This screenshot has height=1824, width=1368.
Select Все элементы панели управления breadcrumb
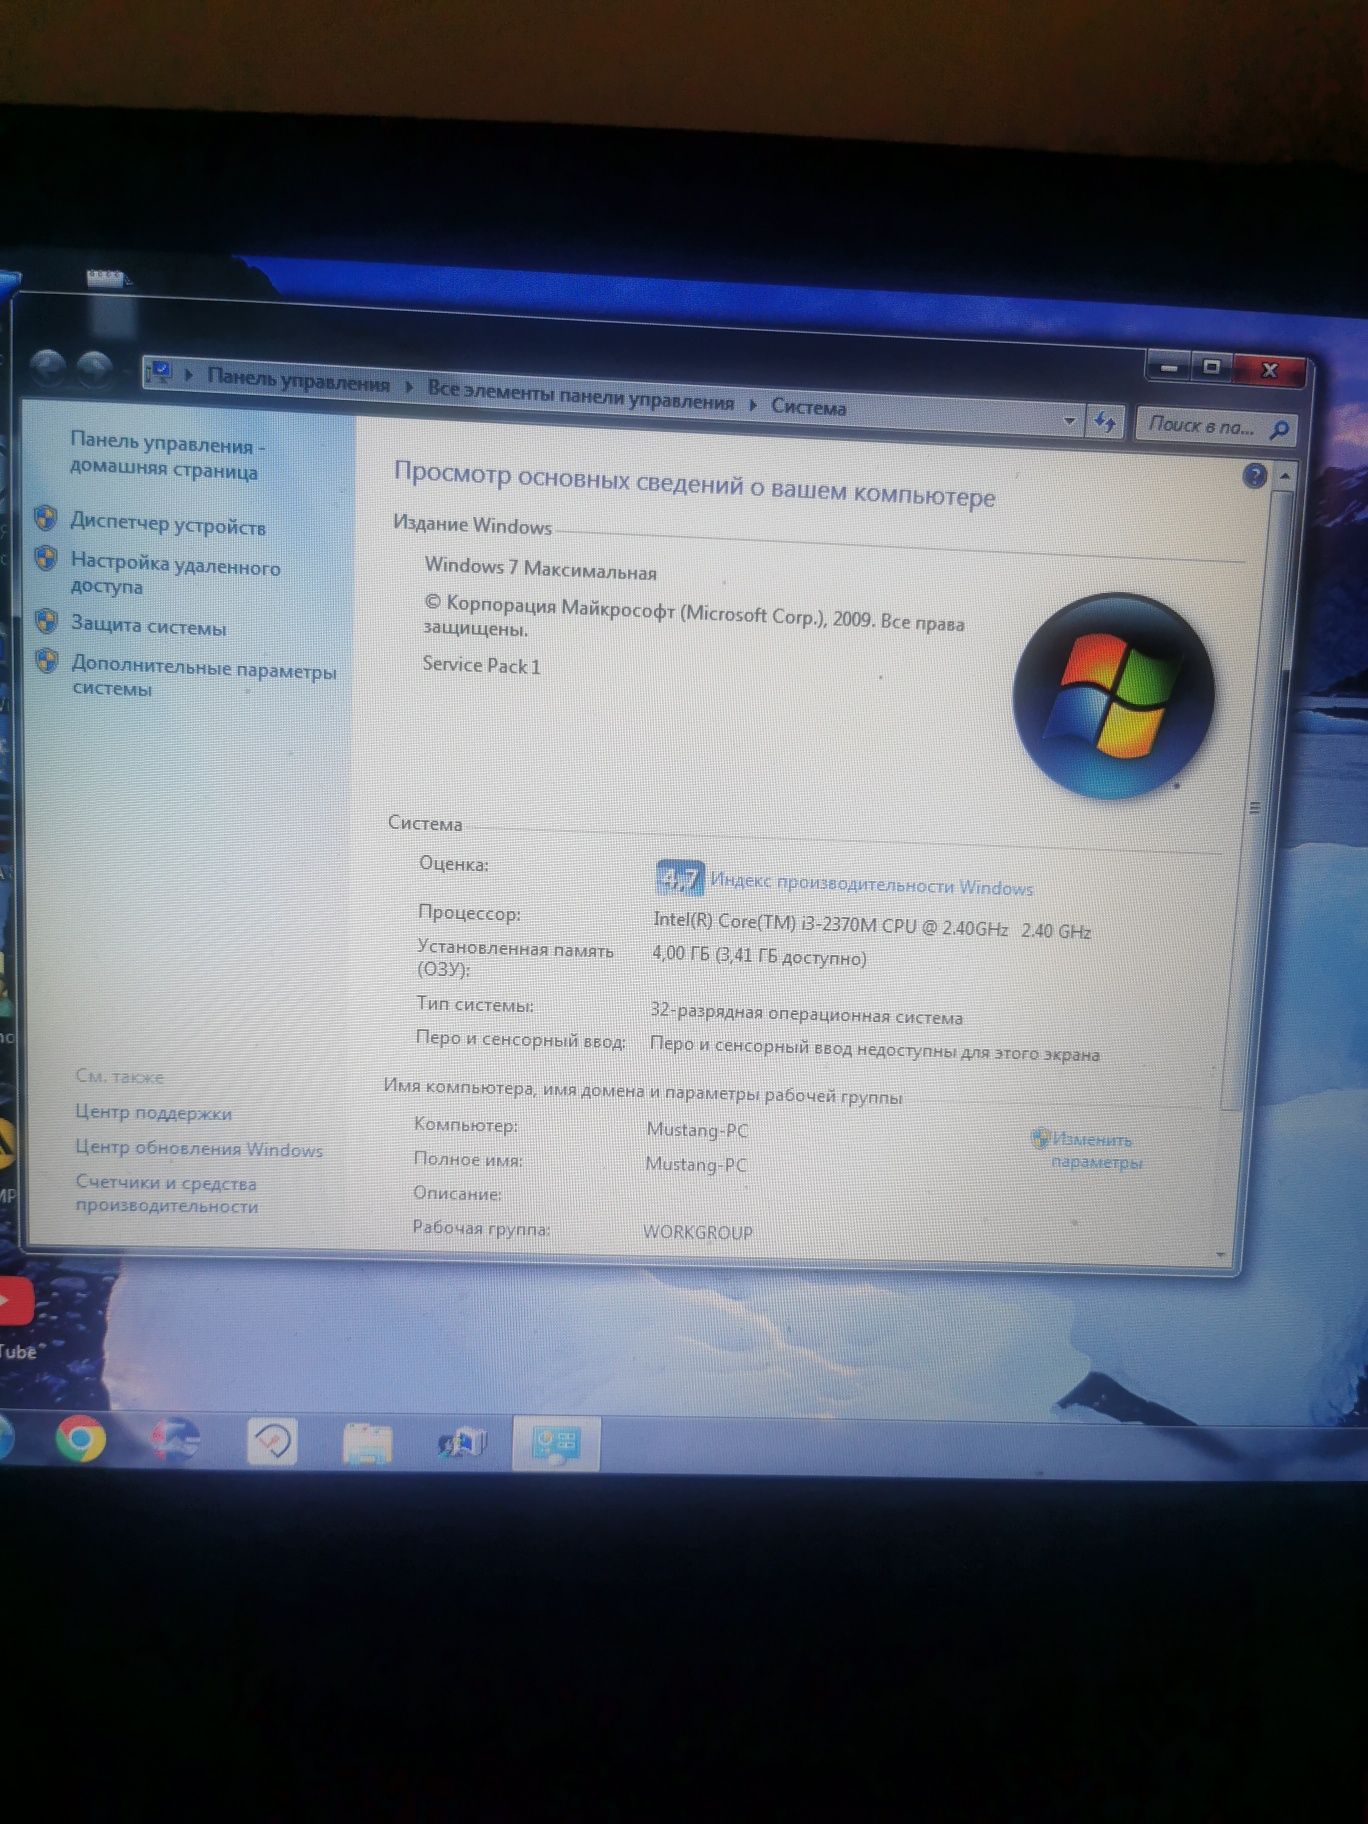[x=580, y=395]
